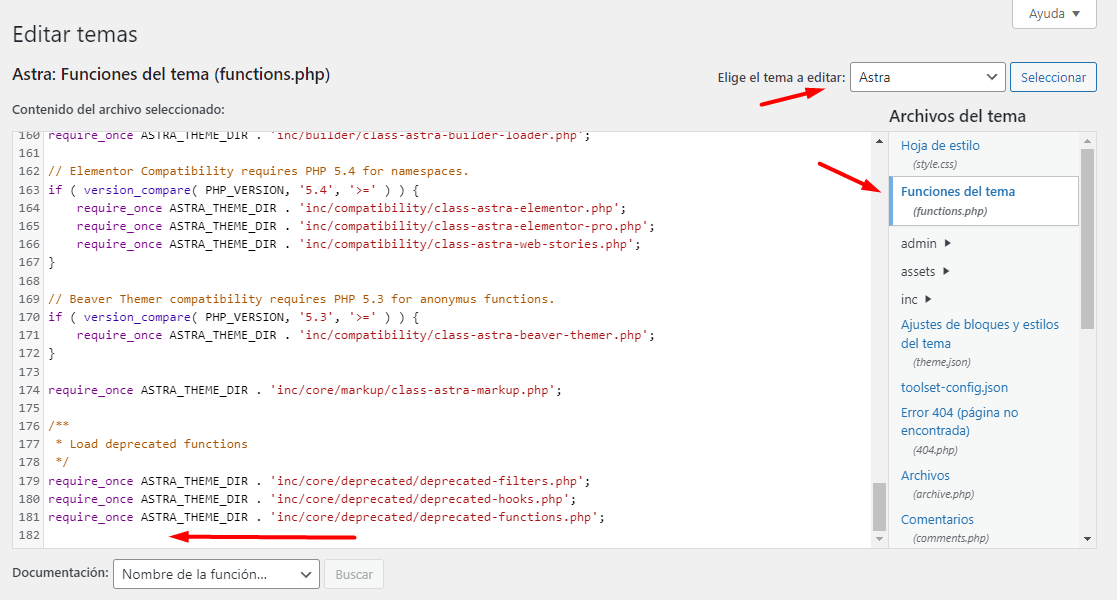This screenshot has height=600, width=1117.
Task: Click 'Elige el tema a editar' label
Action: (x=781, y=78)
